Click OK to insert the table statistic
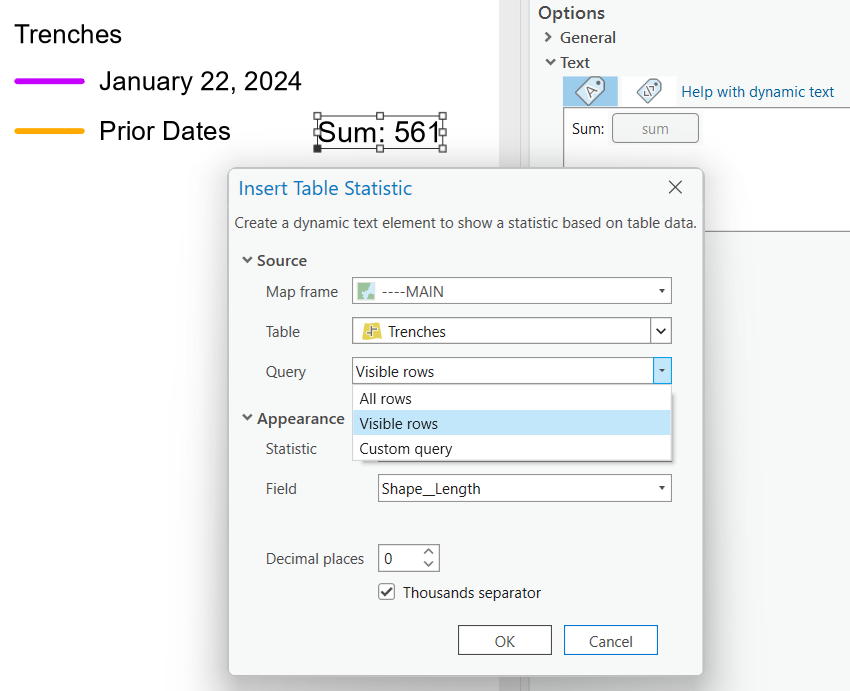 (x=504, y=640)
